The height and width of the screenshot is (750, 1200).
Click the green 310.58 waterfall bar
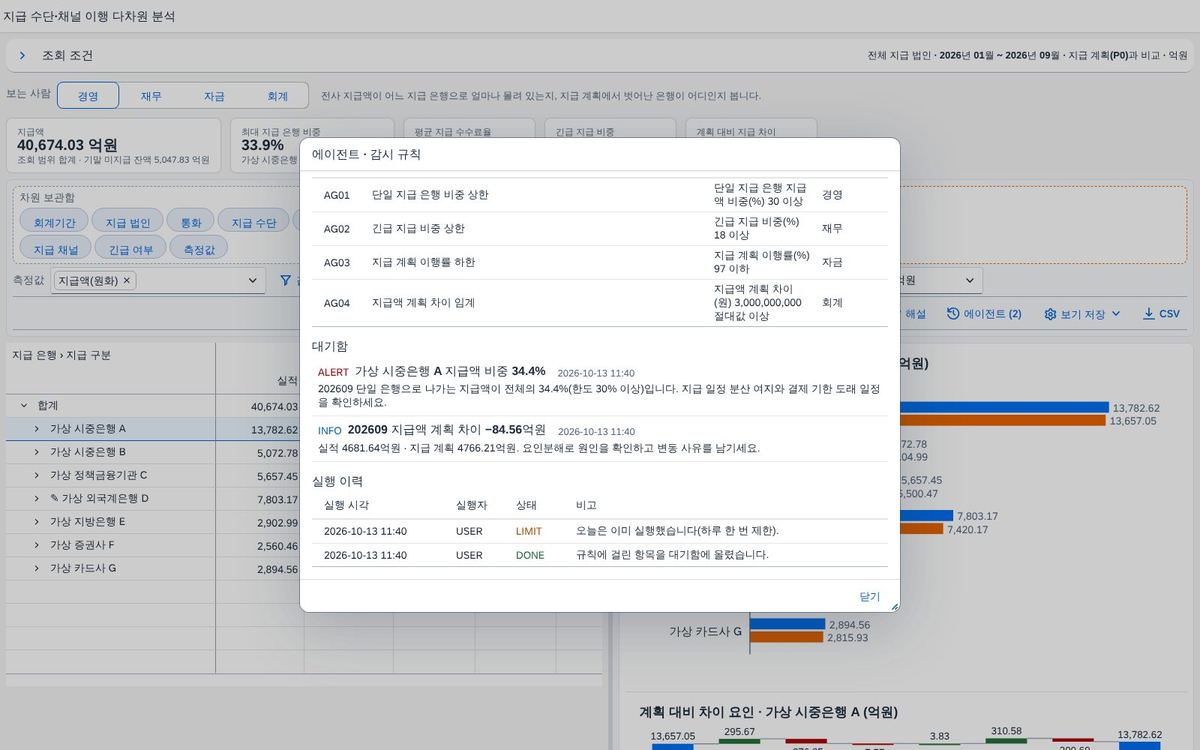1007,740
